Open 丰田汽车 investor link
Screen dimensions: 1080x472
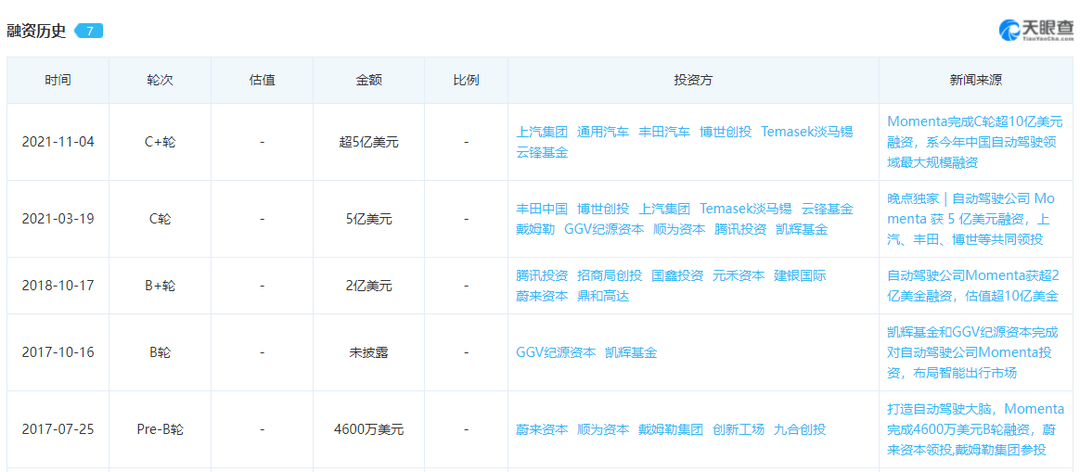click(x=664, y=131)
